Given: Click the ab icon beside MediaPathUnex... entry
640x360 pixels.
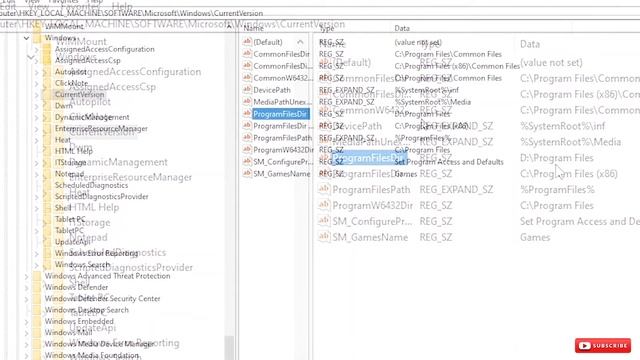Looking at the screenshot, I should [x=247, y=102].
